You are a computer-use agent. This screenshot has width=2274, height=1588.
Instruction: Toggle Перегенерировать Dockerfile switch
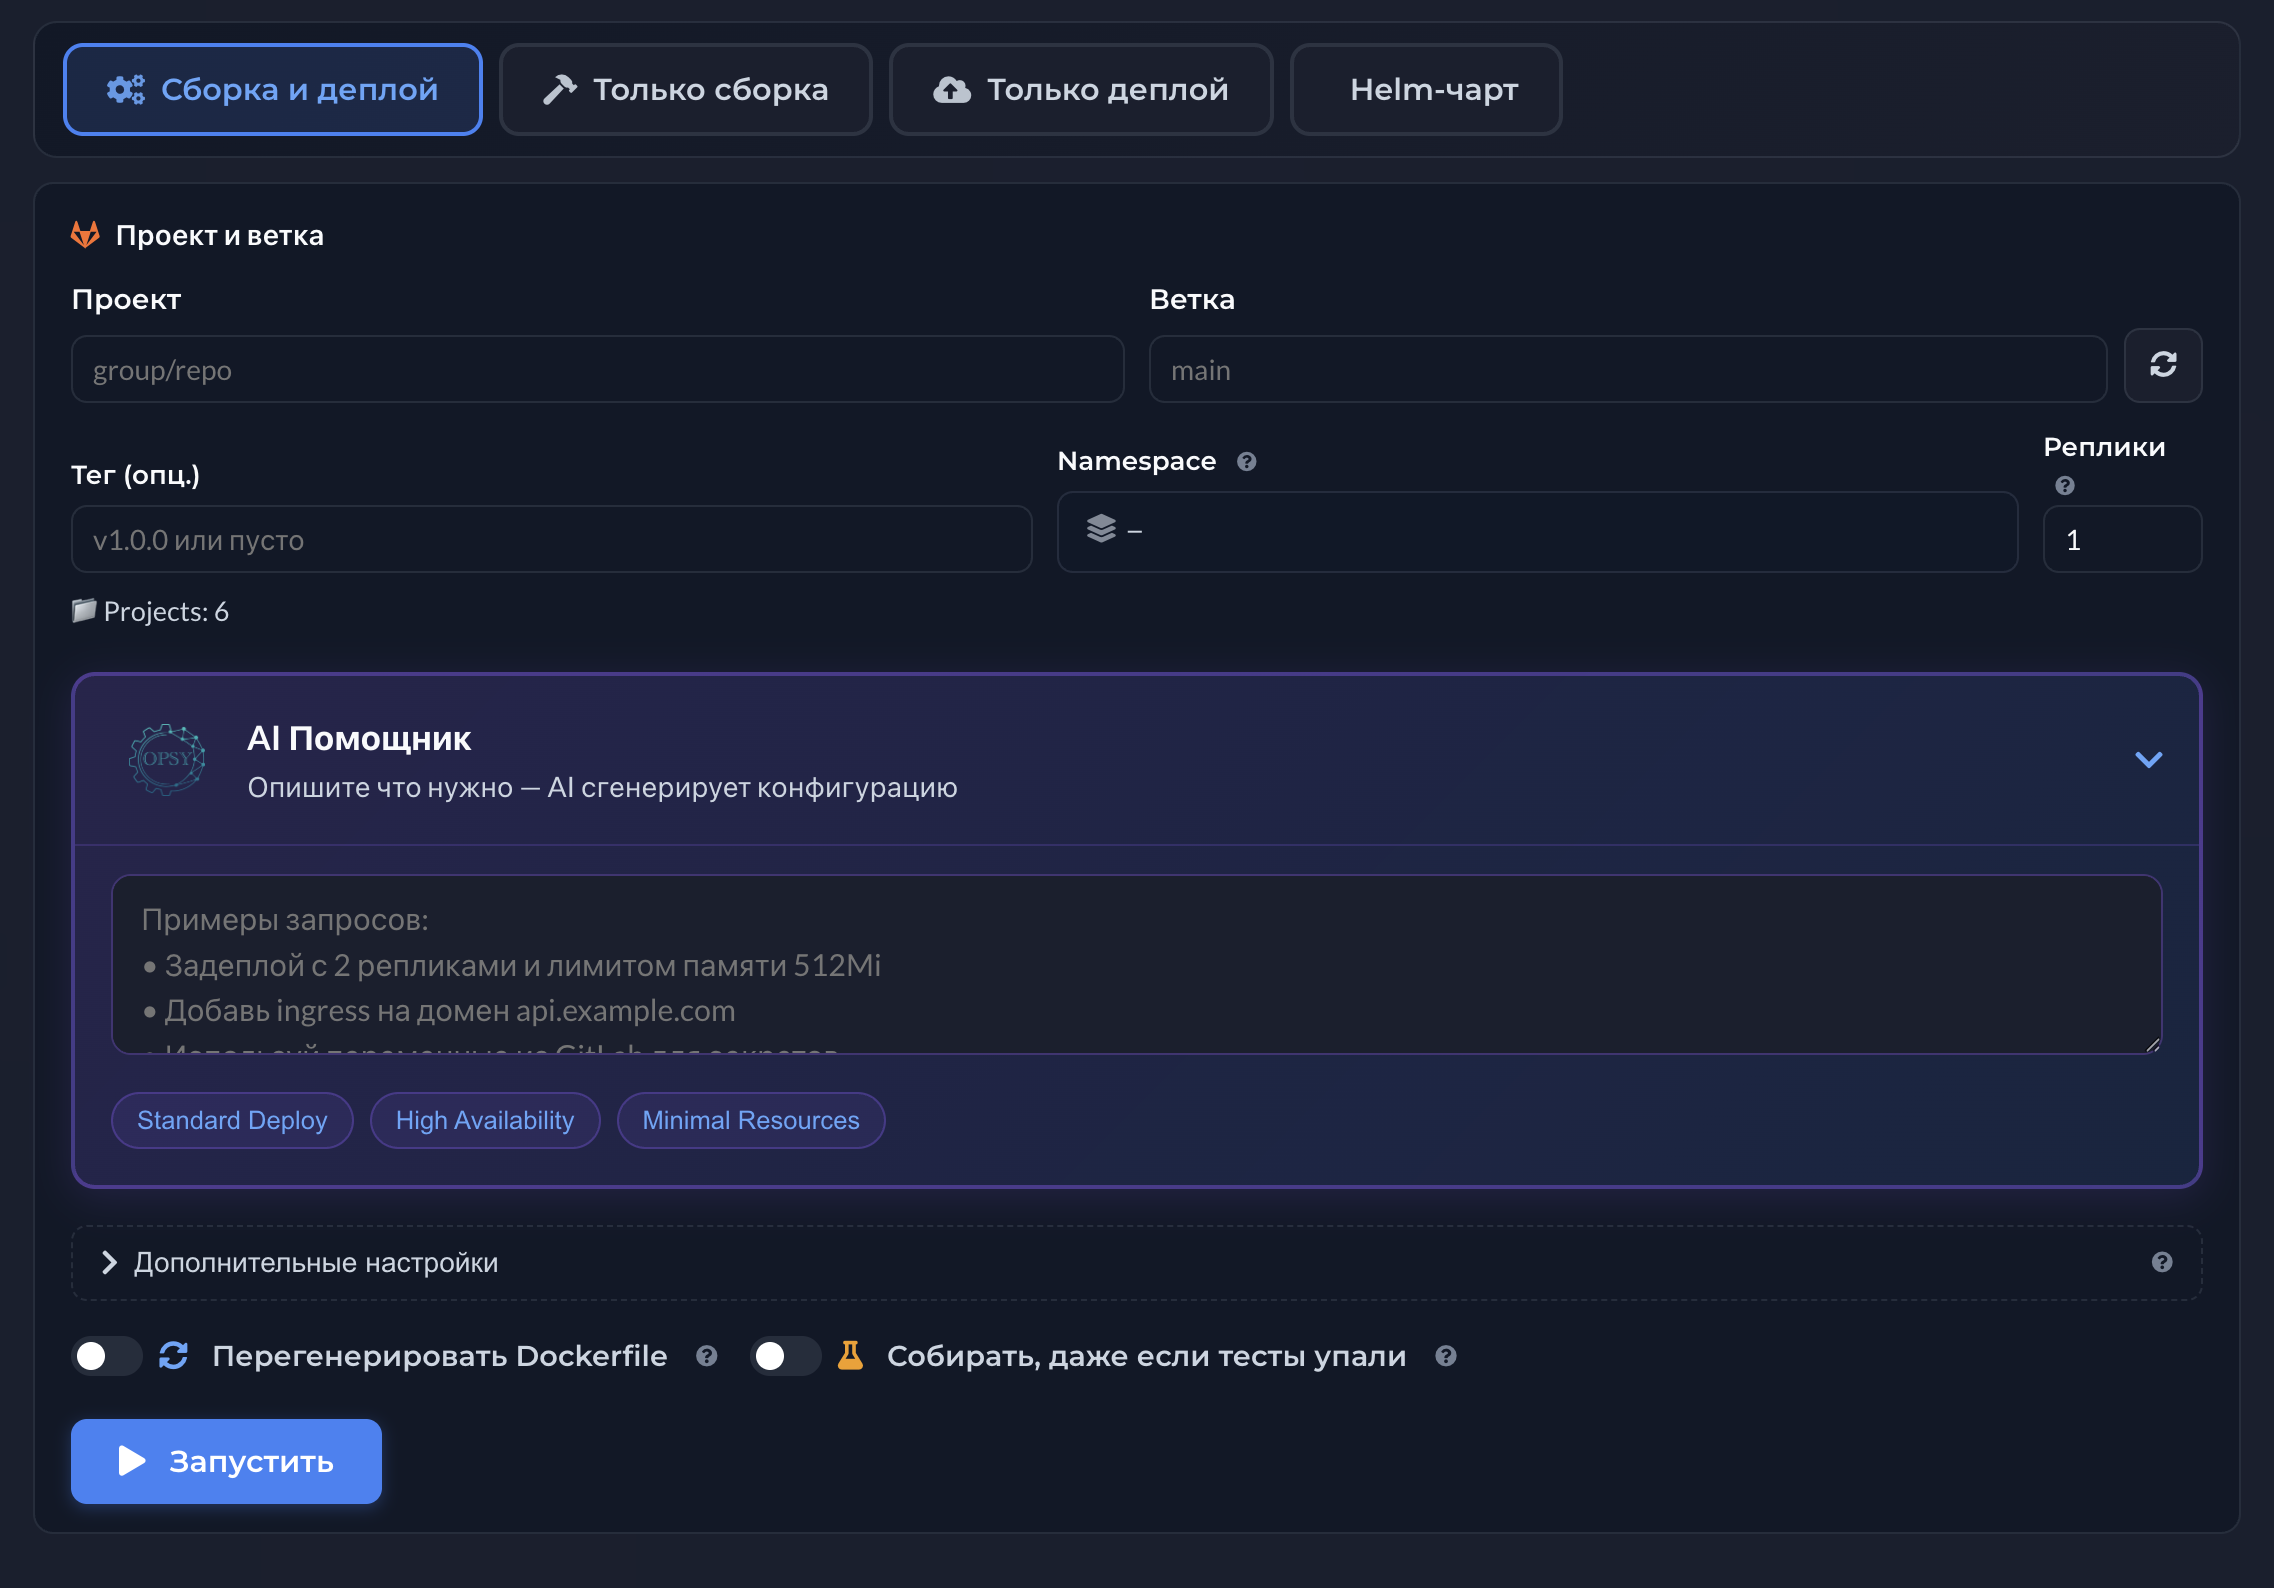[x=106, y=1356]
